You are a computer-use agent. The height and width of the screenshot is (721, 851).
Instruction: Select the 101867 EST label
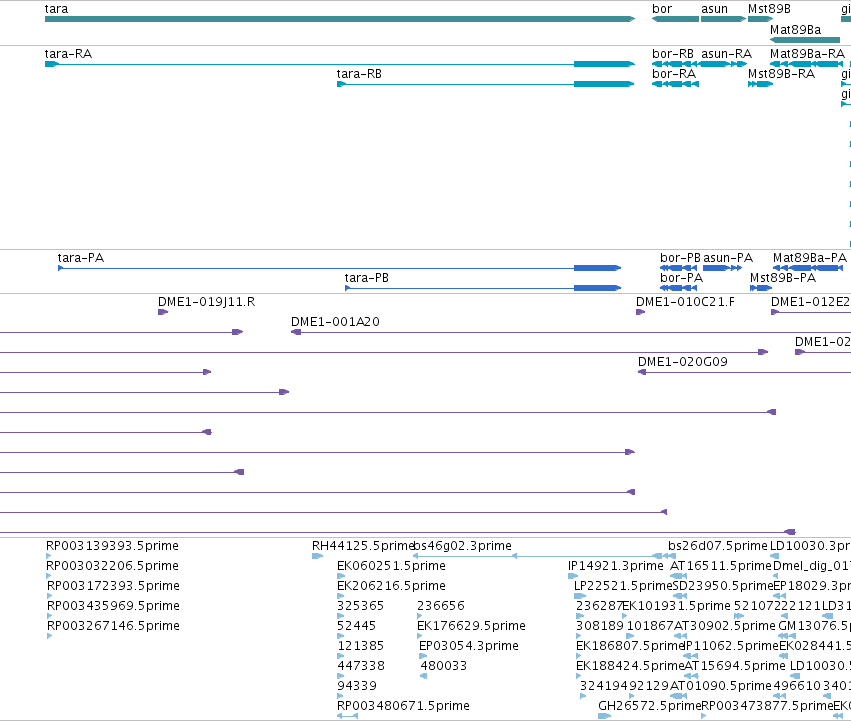[x=650, y=626]
